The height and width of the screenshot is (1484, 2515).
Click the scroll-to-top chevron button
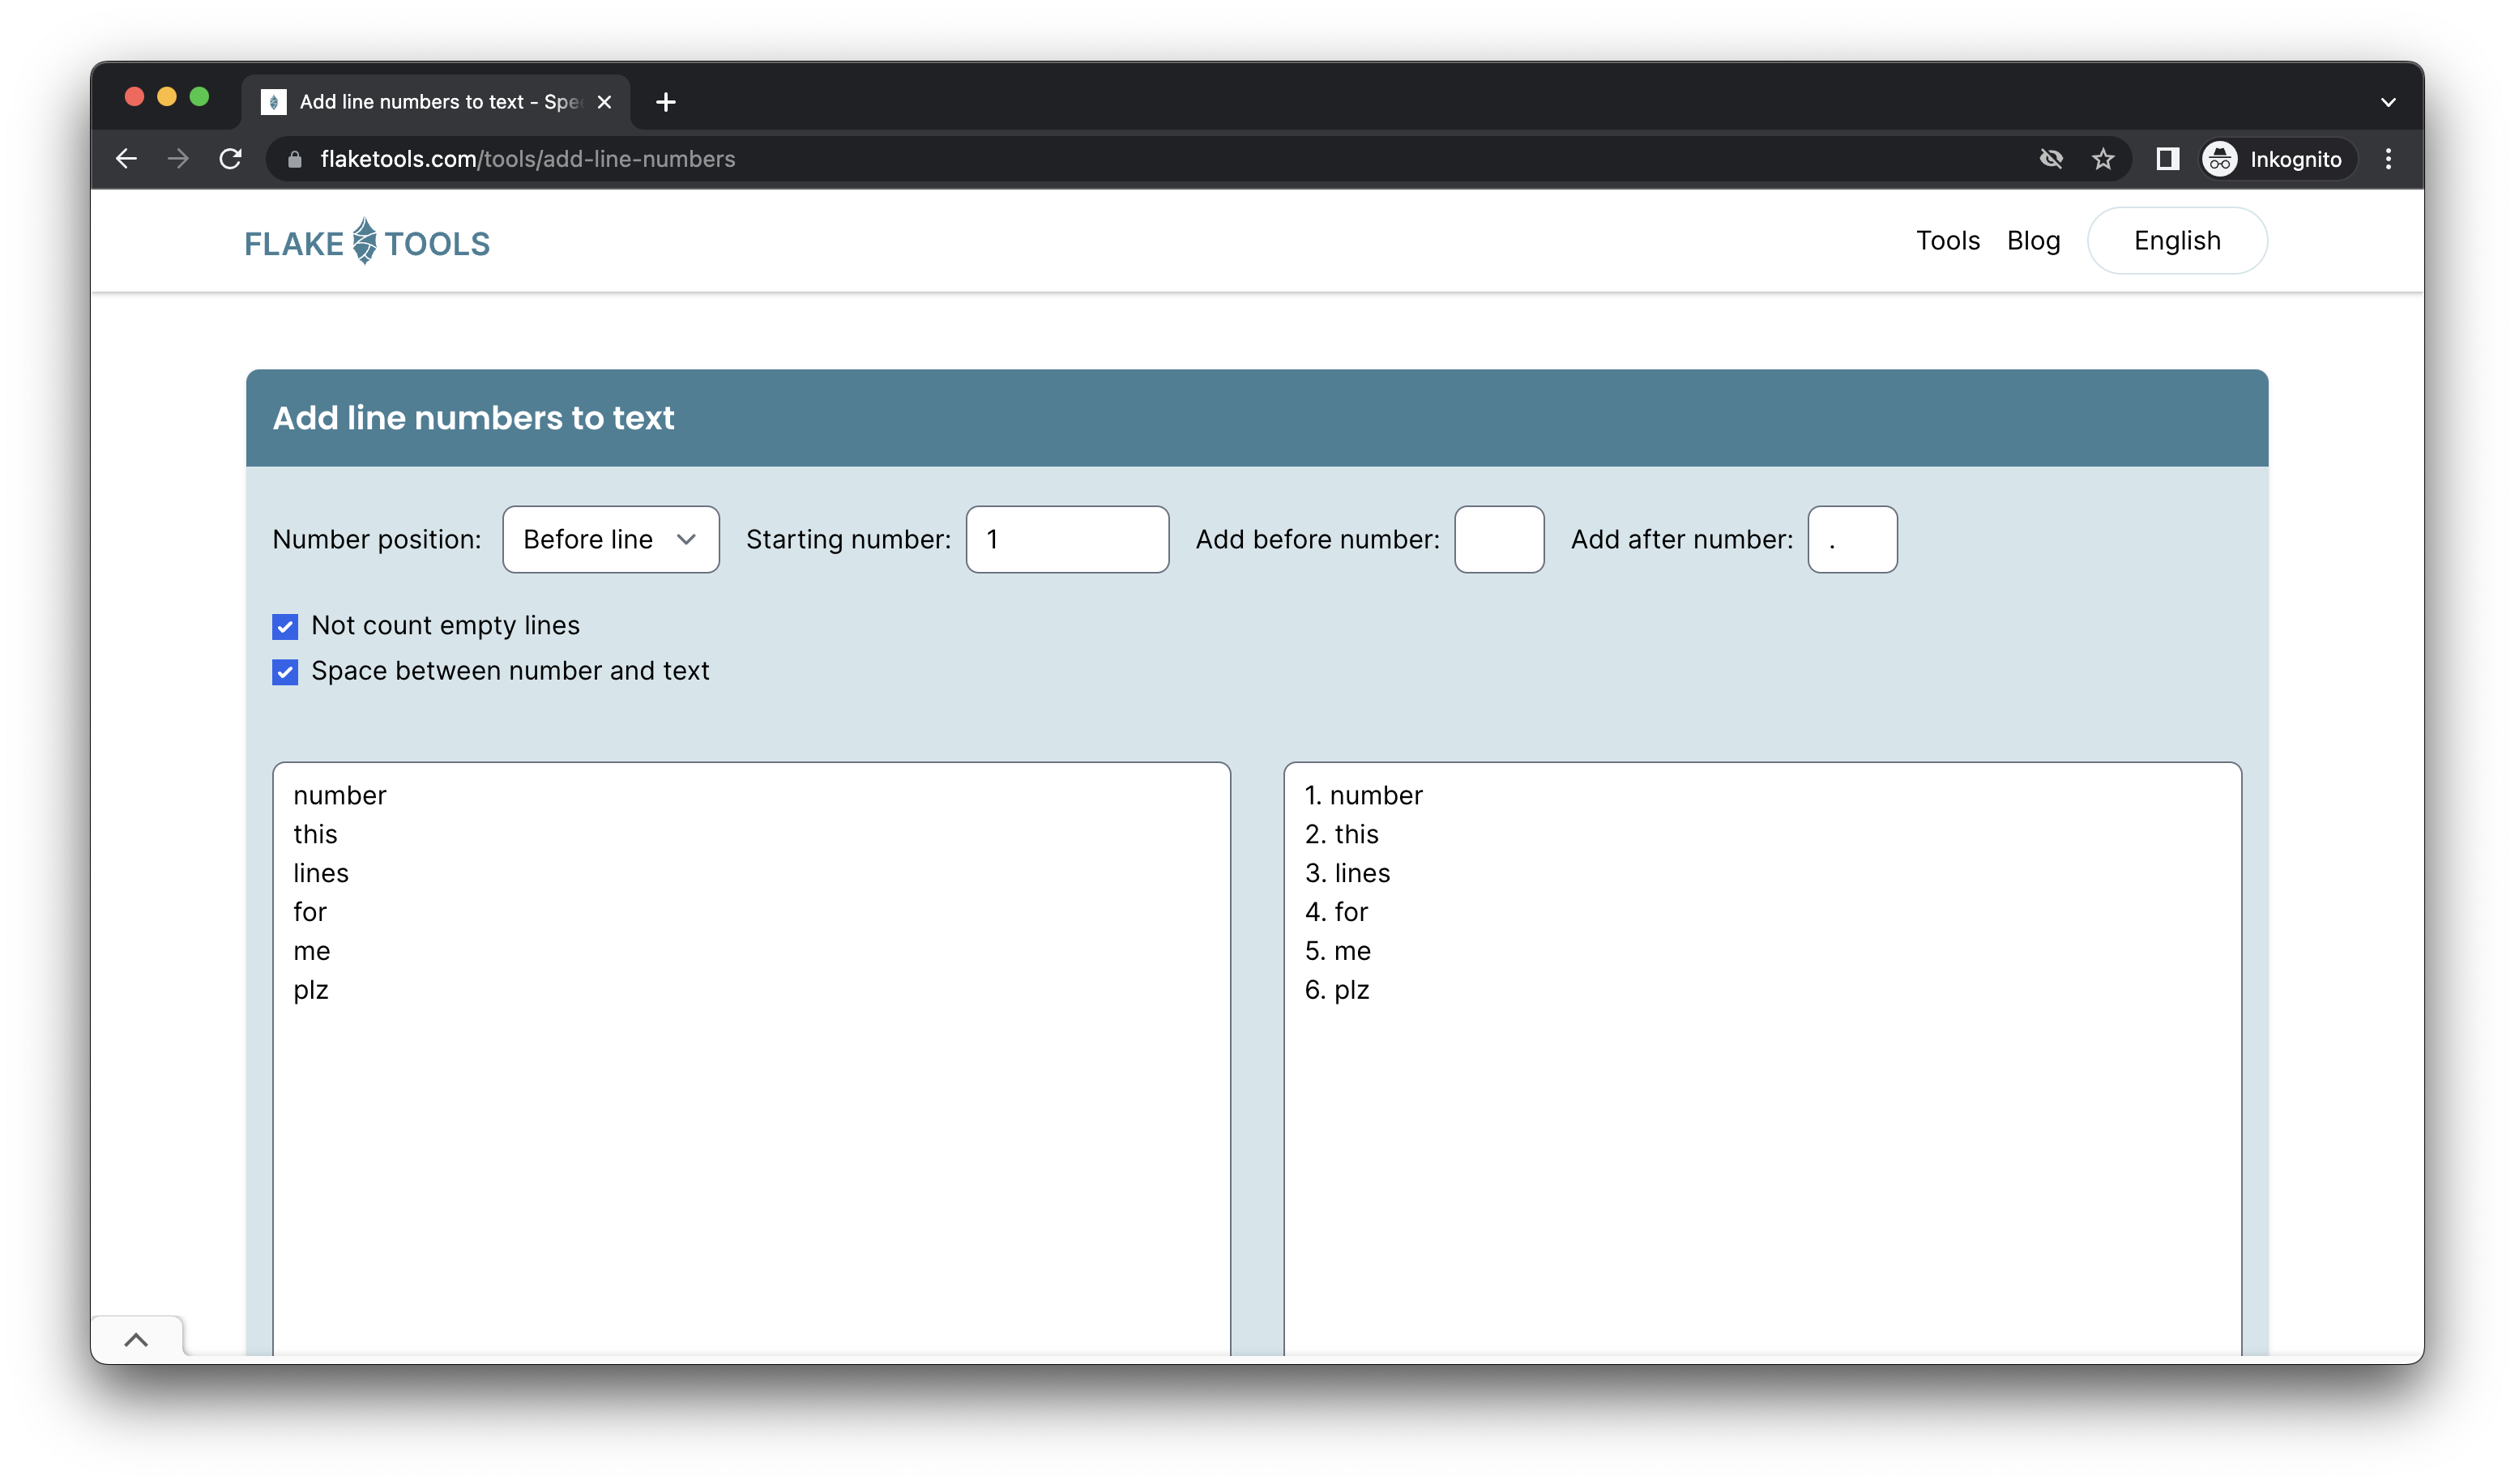137,1340
